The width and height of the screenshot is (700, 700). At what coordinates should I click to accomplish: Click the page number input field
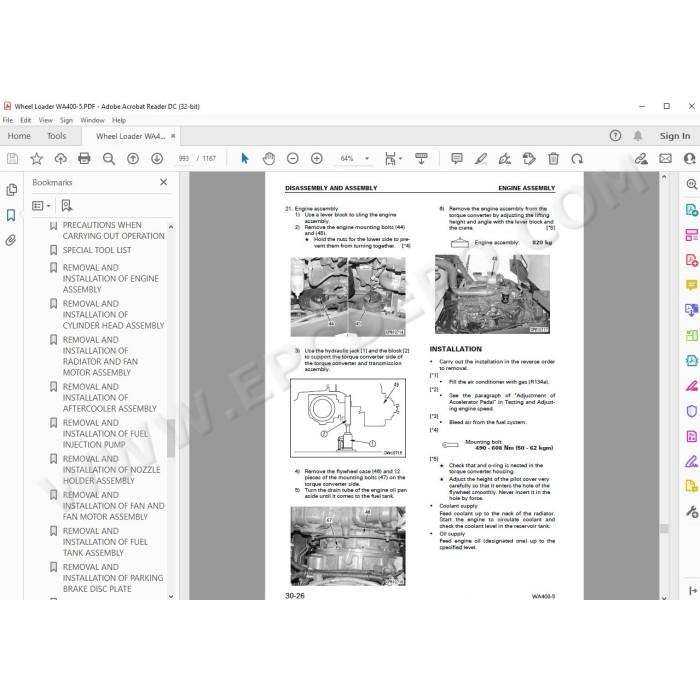click(184, 158)
